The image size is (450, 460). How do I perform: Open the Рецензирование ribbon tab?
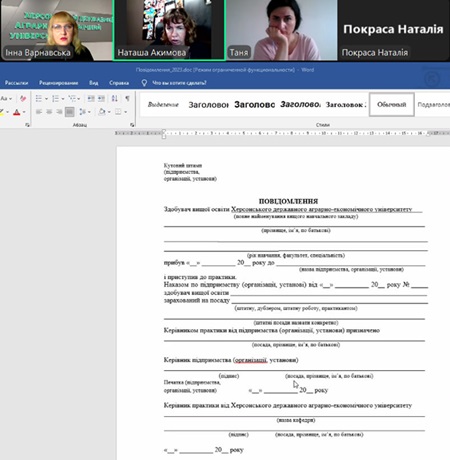[x=58, y=83]
